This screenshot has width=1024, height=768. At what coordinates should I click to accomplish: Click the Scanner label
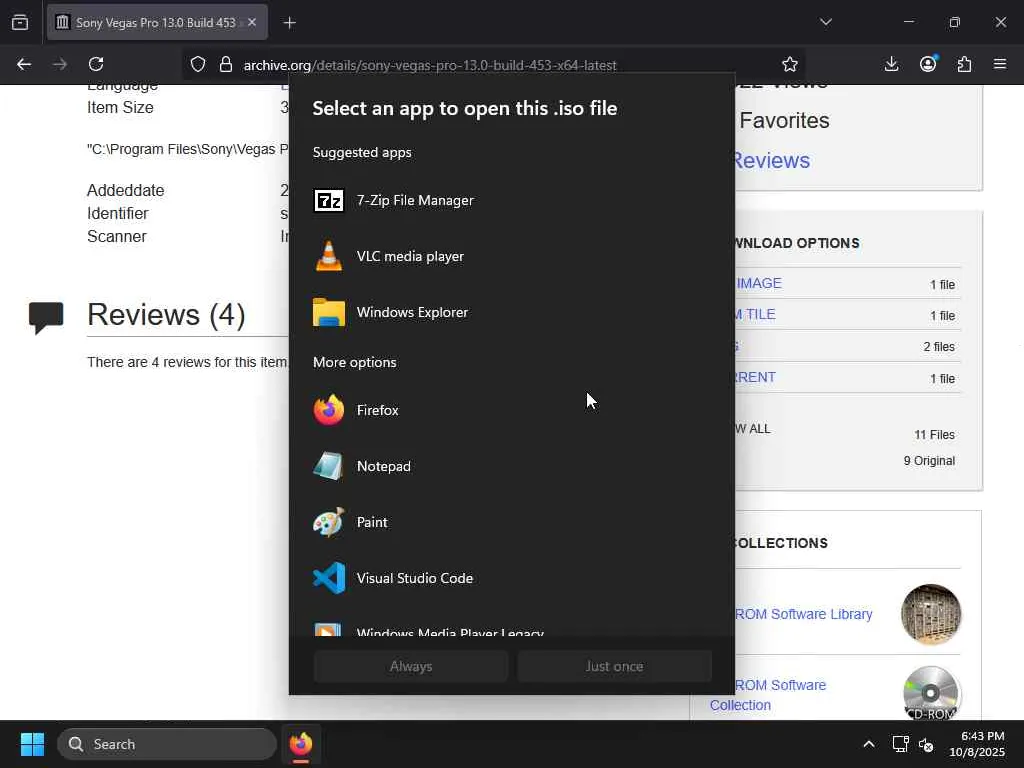click(x=117, y=236)
